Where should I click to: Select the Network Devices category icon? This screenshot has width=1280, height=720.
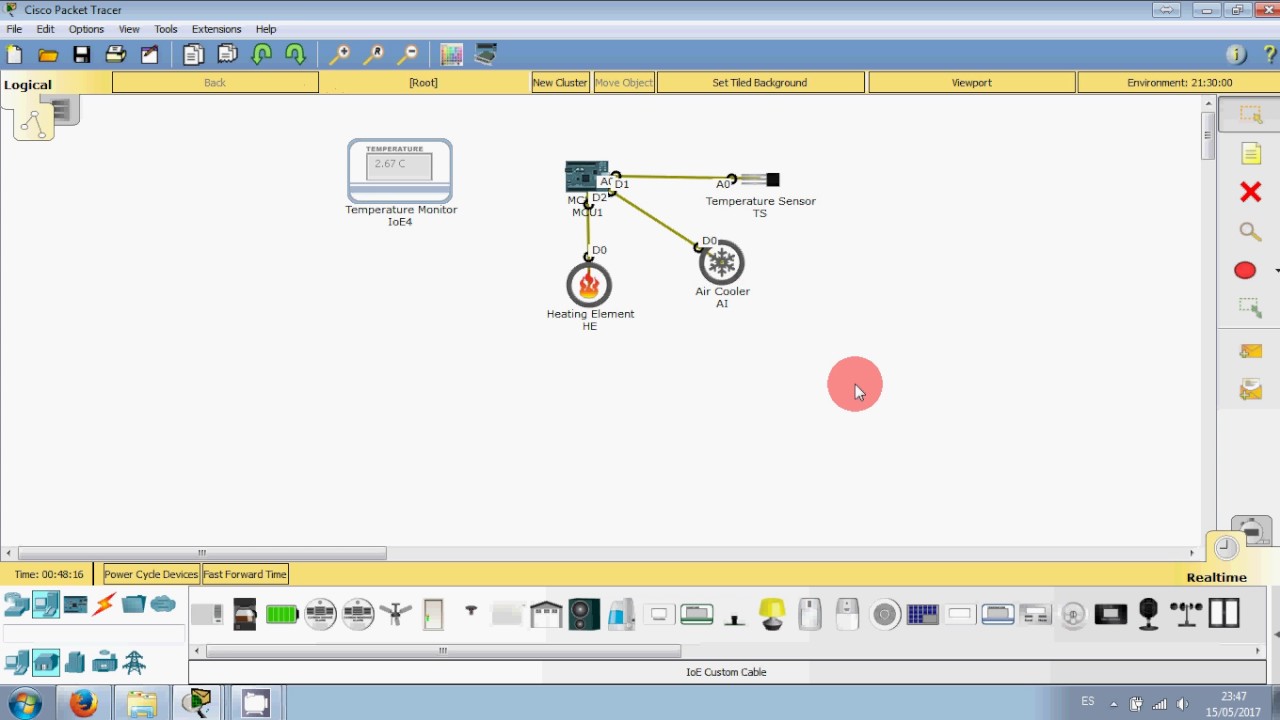[17, 604]
